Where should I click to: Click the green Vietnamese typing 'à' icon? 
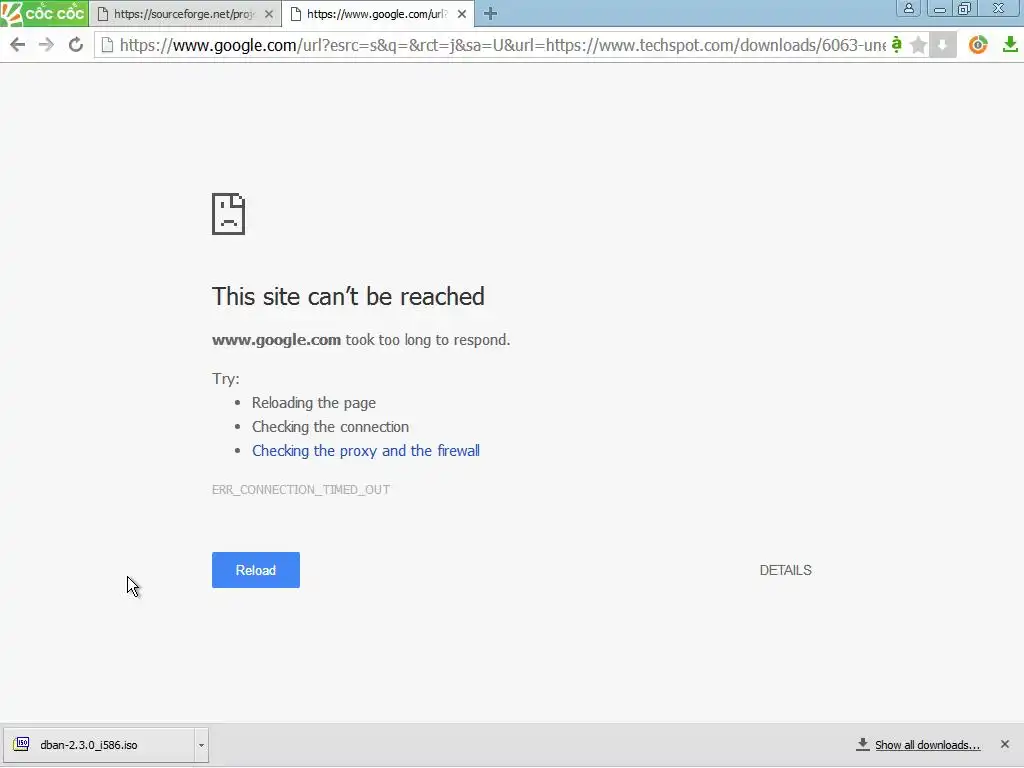[x=897, y=44]
